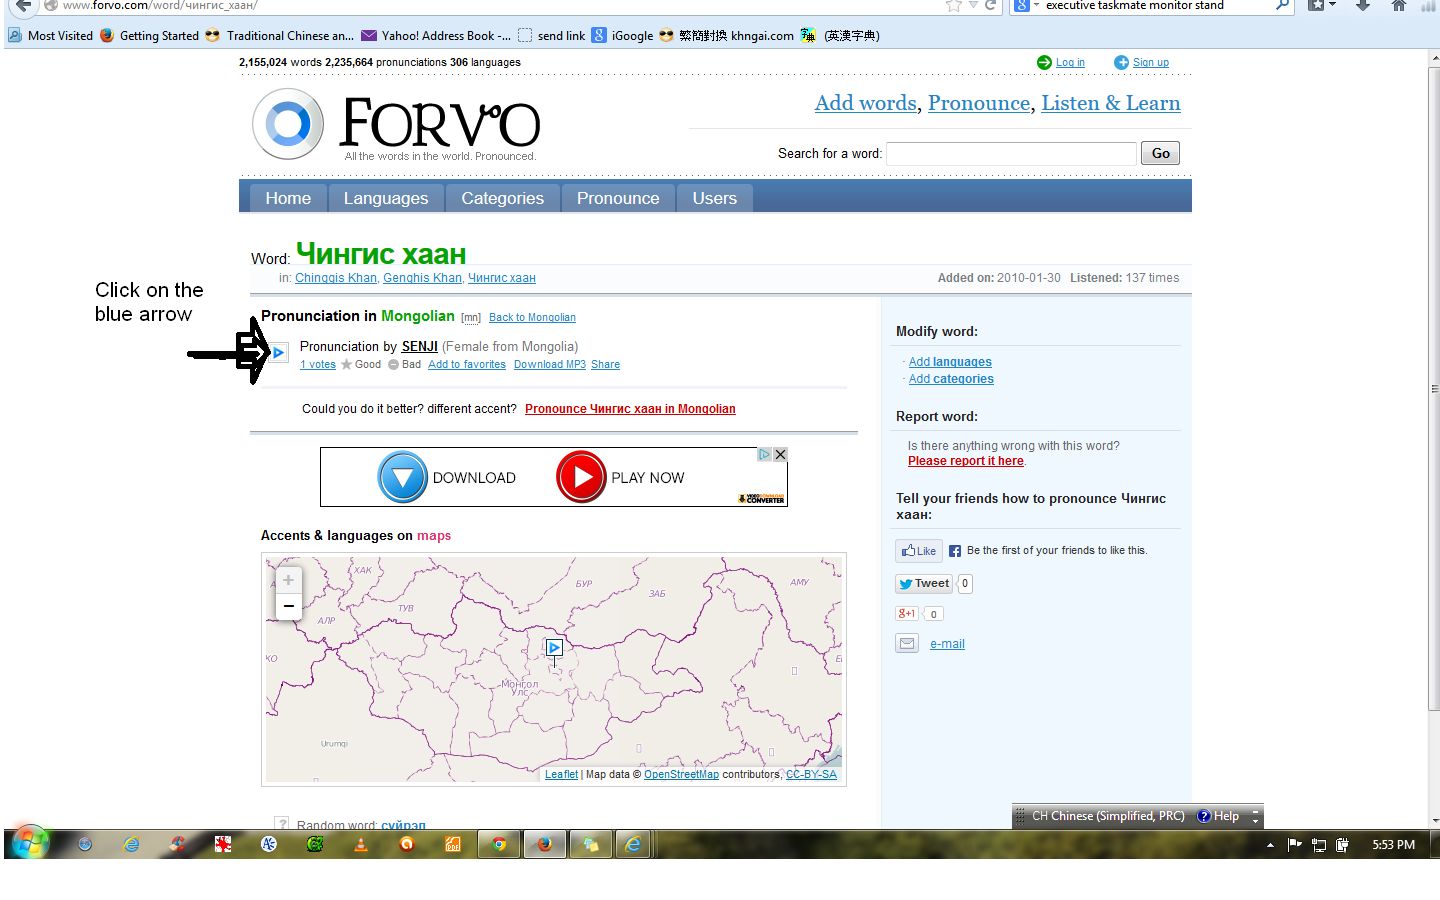The image size is (1440, 900).
Task: Open the Pronounce tab
Action: (618, 198)
